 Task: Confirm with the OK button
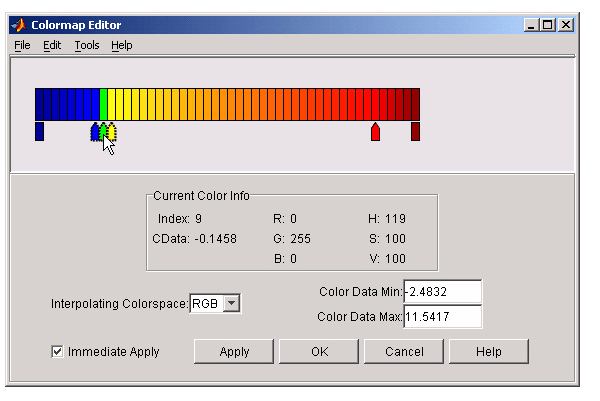319,352
